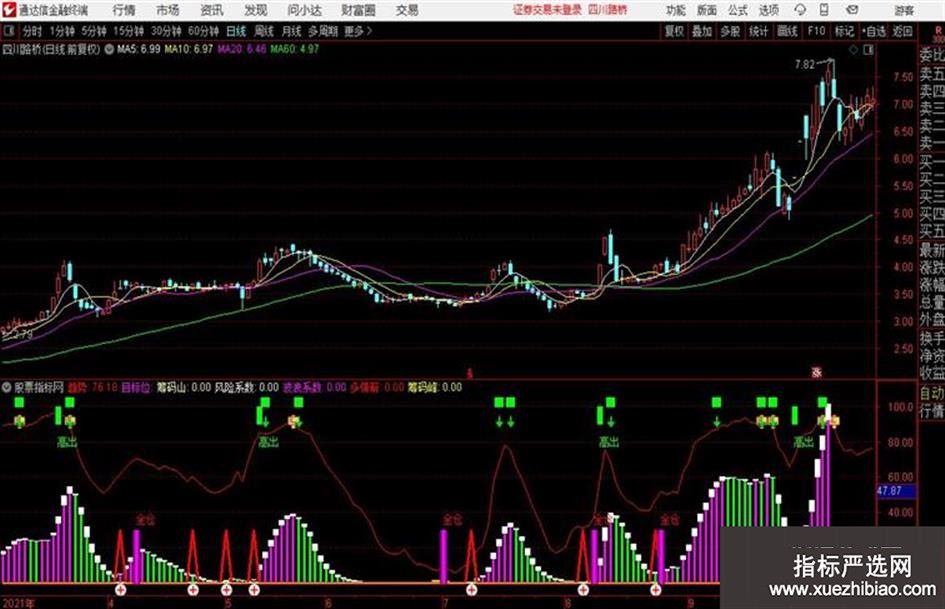The height and width of the screenshot is (609, 945).
Task: Add stock to 自选 watchlist
Action: coord(874,31)
